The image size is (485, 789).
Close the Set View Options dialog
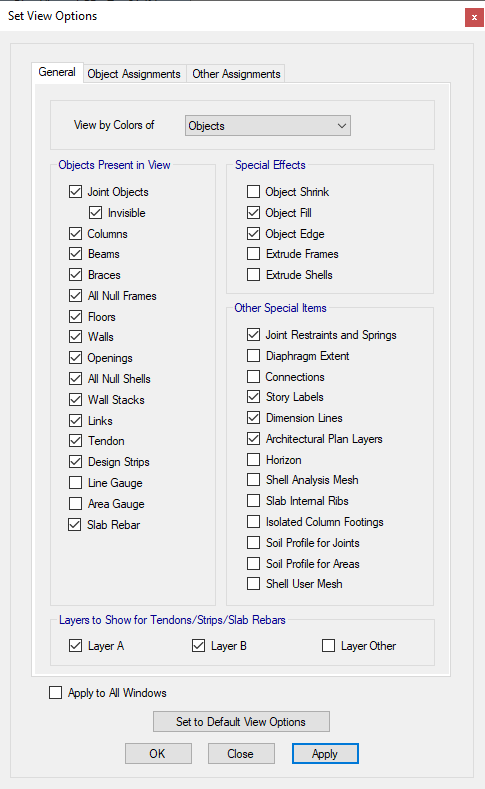click(474, 18)
